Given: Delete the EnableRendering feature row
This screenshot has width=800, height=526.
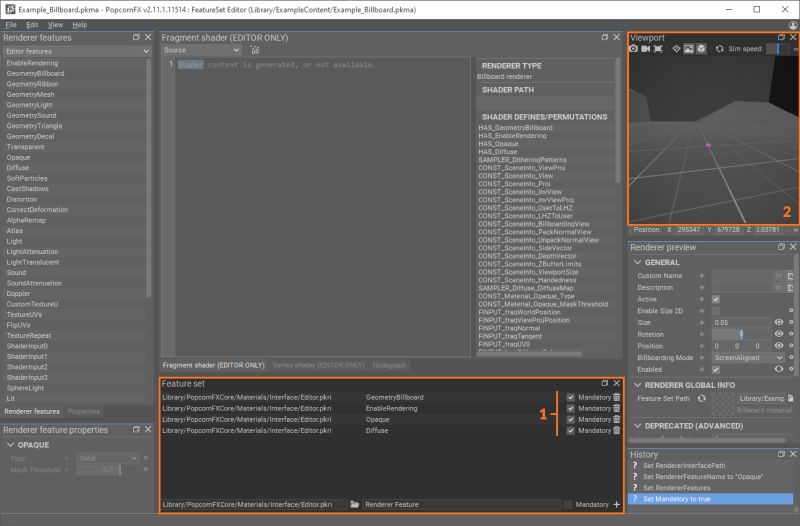Looking at the screenshot, I should pos(616,408).
